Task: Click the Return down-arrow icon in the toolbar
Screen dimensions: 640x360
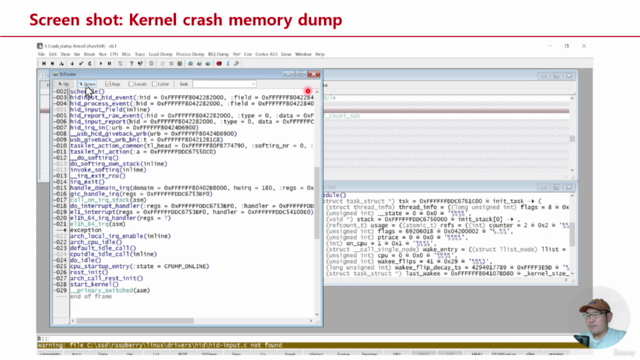Action: 72,64
